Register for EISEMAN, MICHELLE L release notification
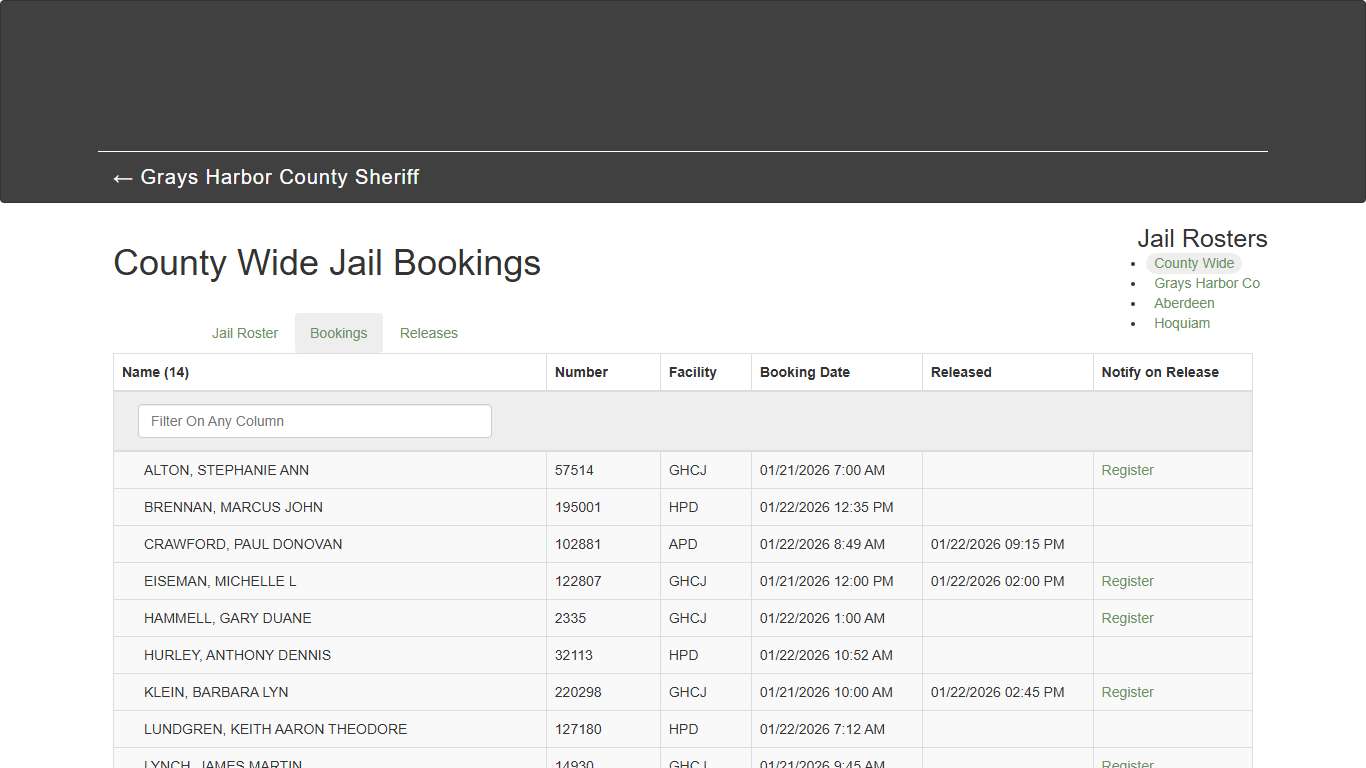Image resolution: width=1366 pixels, height=768 pixels. coord(1127,581)
